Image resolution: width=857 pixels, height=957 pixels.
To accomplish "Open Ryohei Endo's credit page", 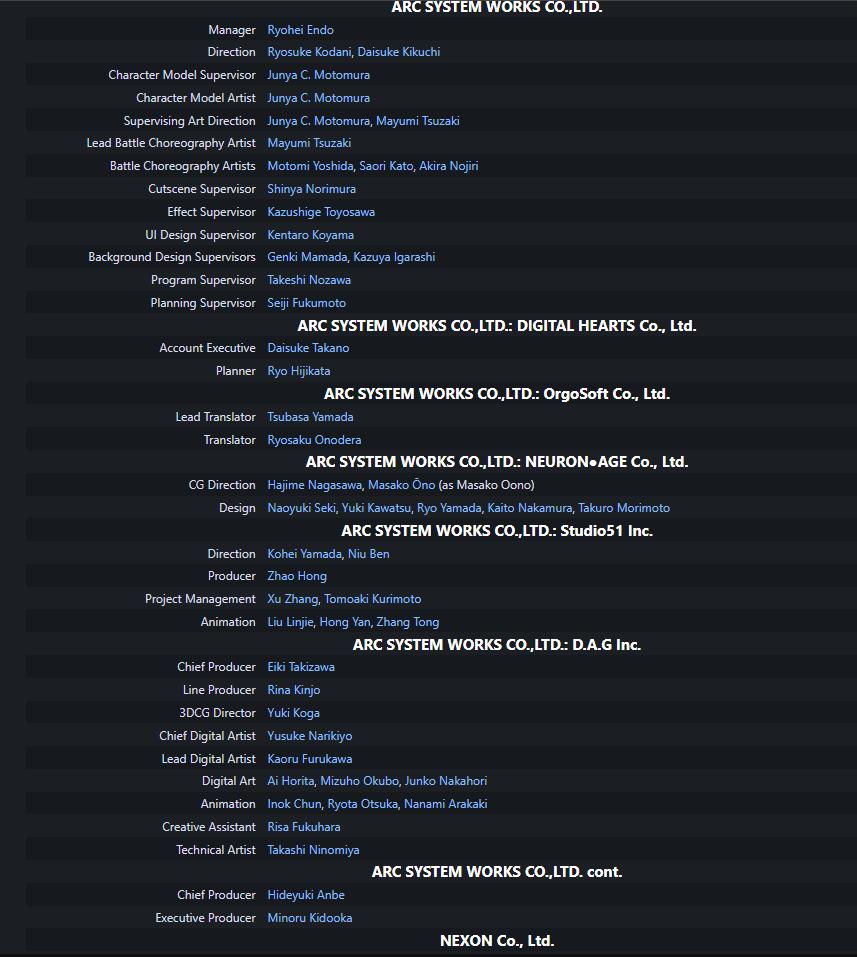I will (x=300, y=30).
